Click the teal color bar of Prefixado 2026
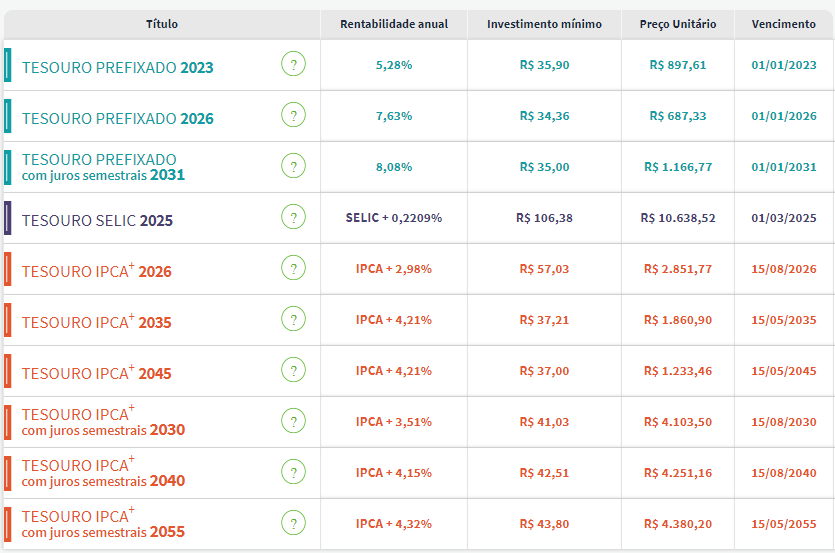 pyautogui.click(x=8, y=116)
